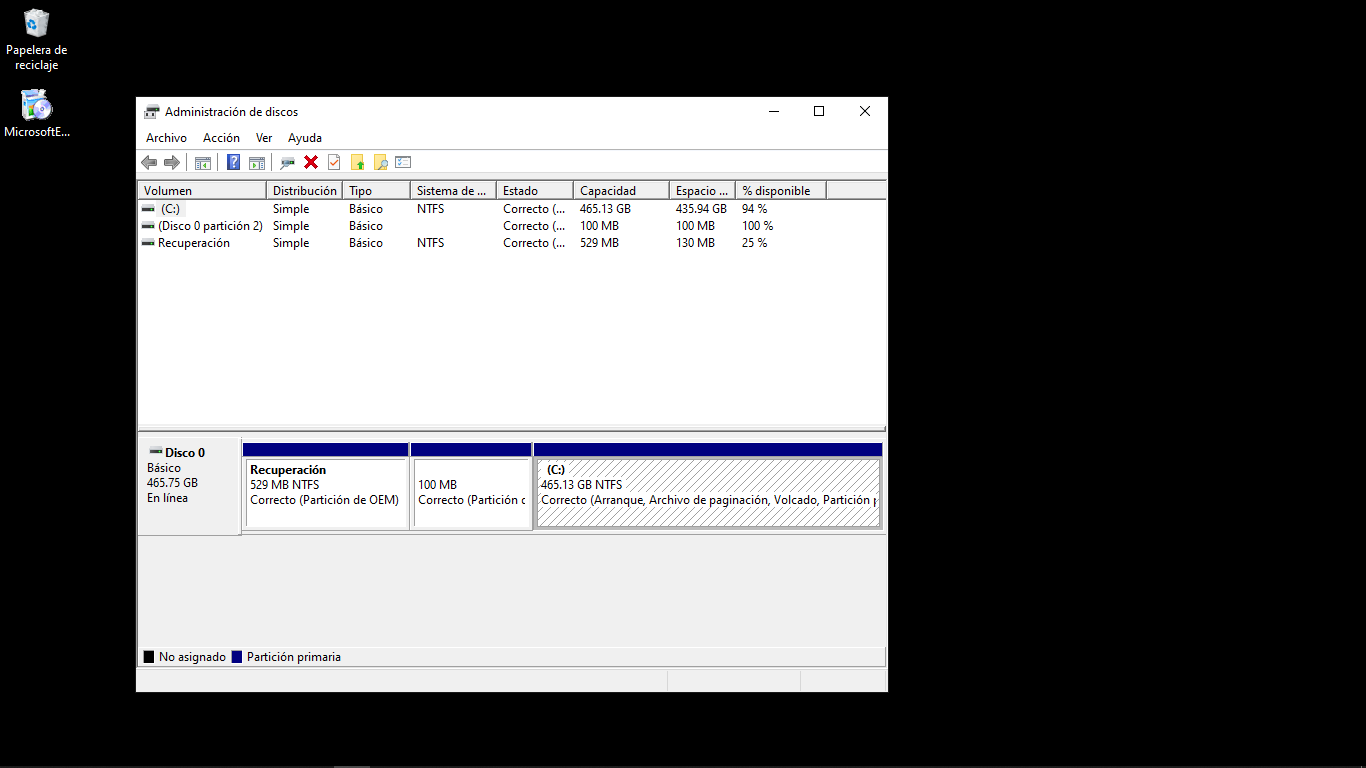
Task: Select the (C:) volume row
Action: tap(511, 209)
